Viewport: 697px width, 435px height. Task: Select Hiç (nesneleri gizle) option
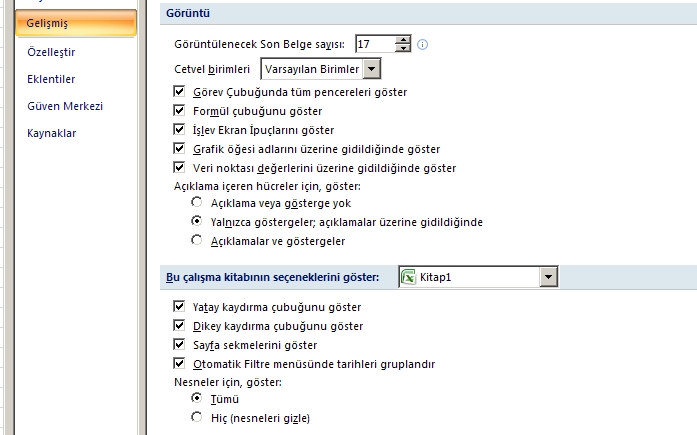[x=196, y=417]
